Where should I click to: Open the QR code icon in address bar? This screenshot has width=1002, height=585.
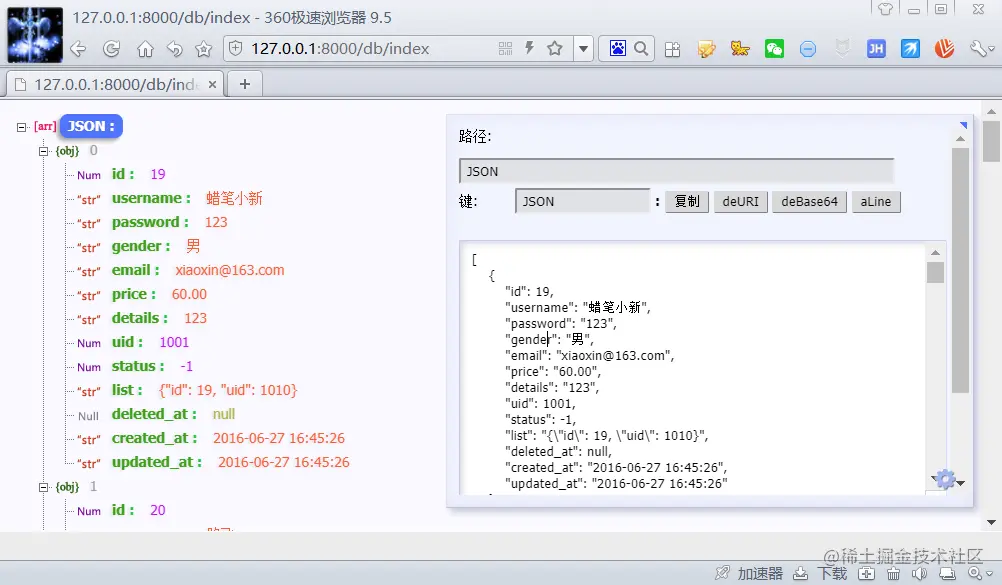tap(505, 49)
